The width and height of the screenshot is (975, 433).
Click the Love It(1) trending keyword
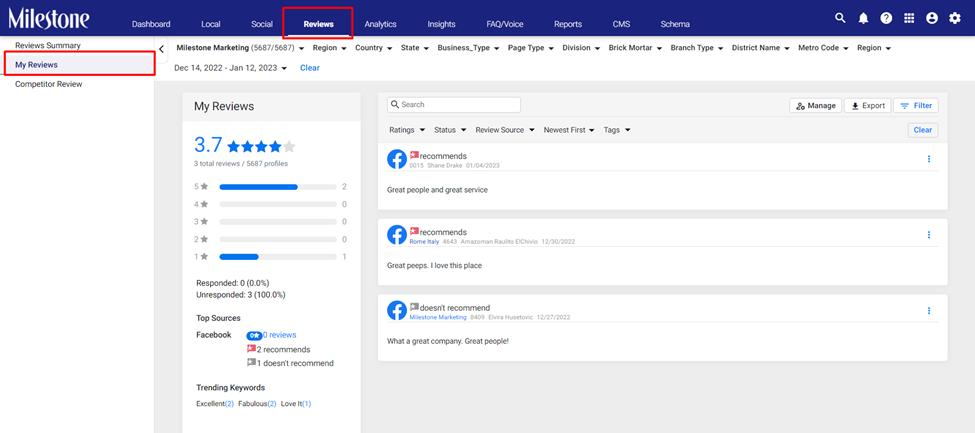pyautogui.click(x=296, y=404)
